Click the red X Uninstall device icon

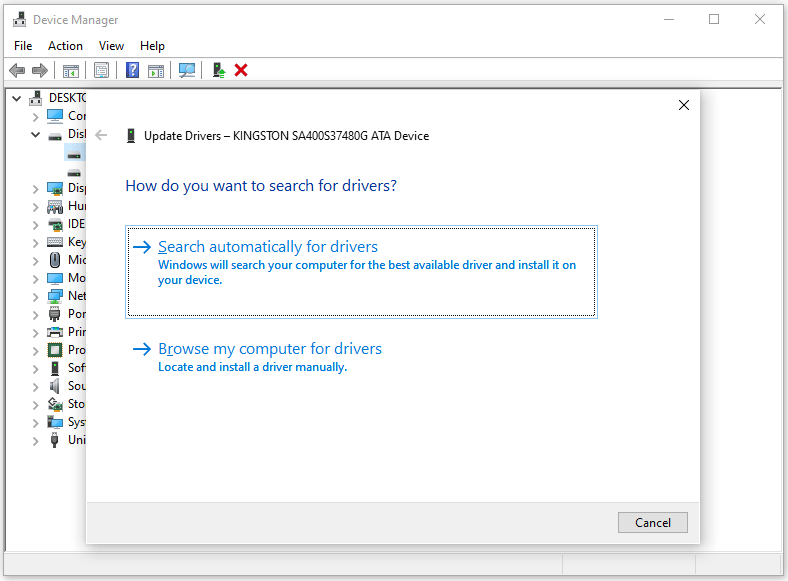pos(241,70)
